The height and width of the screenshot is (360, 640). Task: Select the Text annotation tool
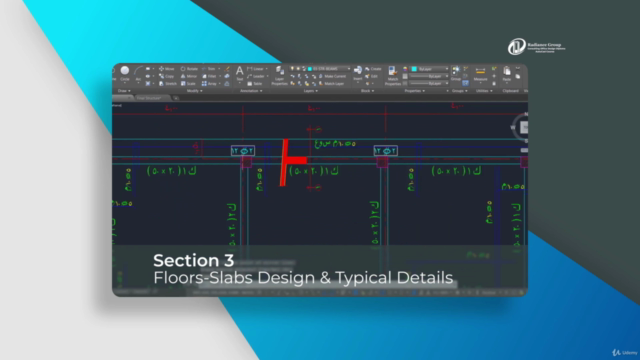[x=240, y=73]
